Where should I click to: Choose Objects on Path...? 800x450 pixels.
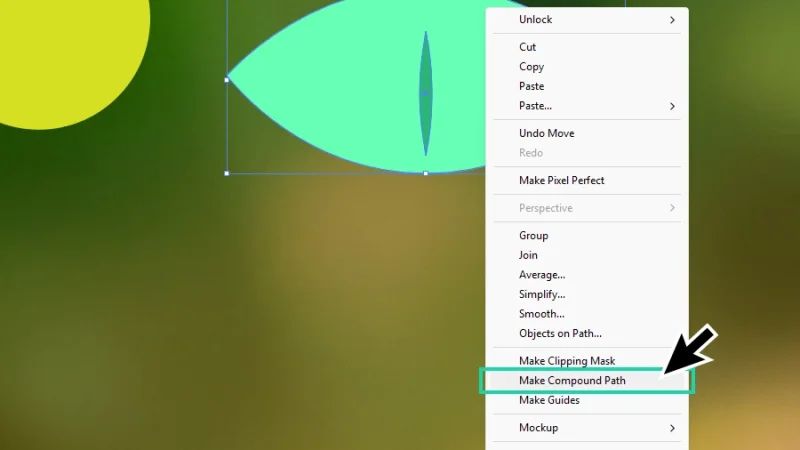click(560, 334)
